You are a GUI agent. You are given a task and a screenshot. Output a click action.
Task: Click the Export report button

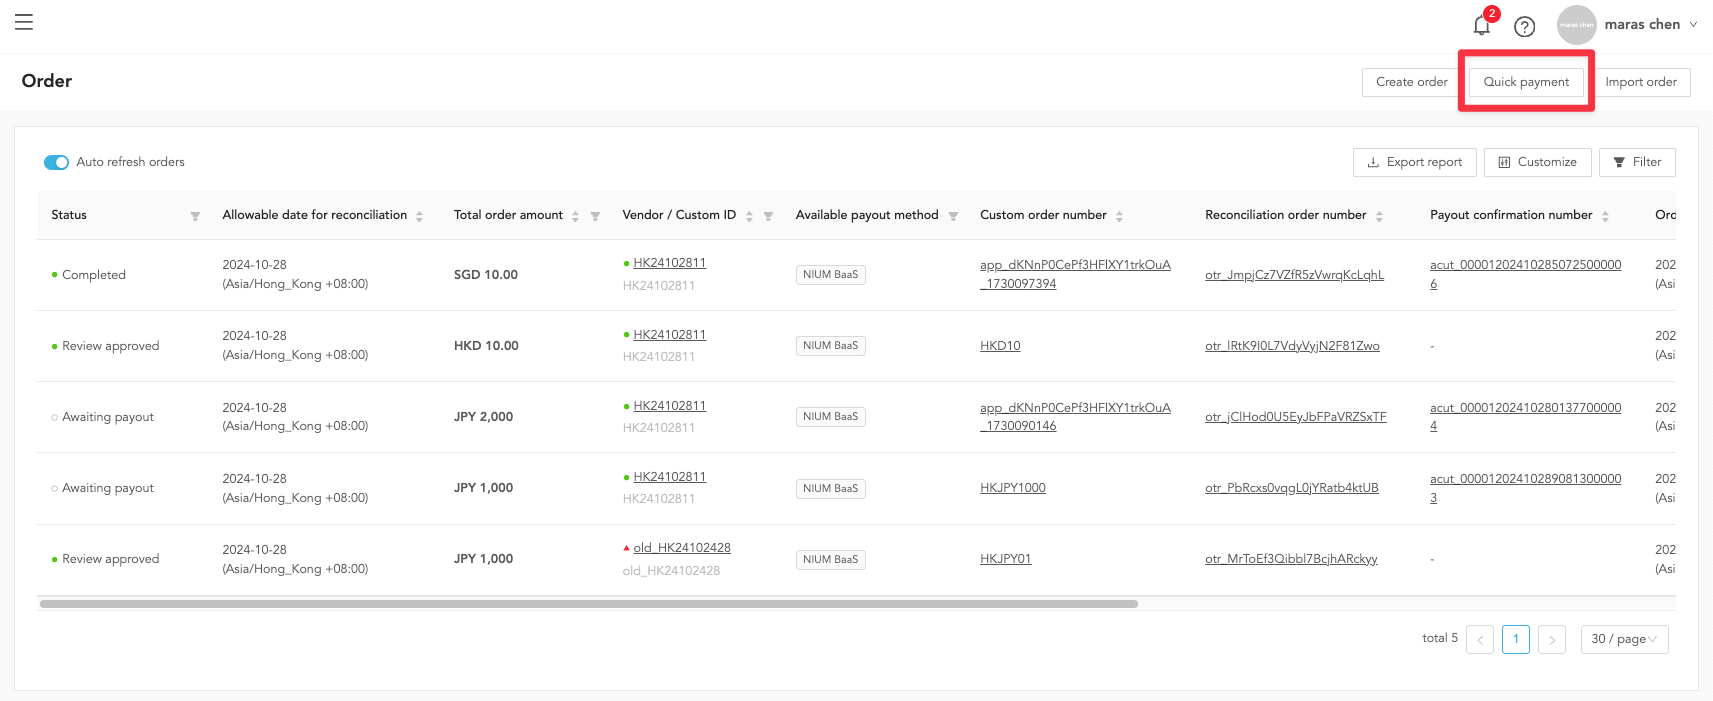(x=1414, y=162)
